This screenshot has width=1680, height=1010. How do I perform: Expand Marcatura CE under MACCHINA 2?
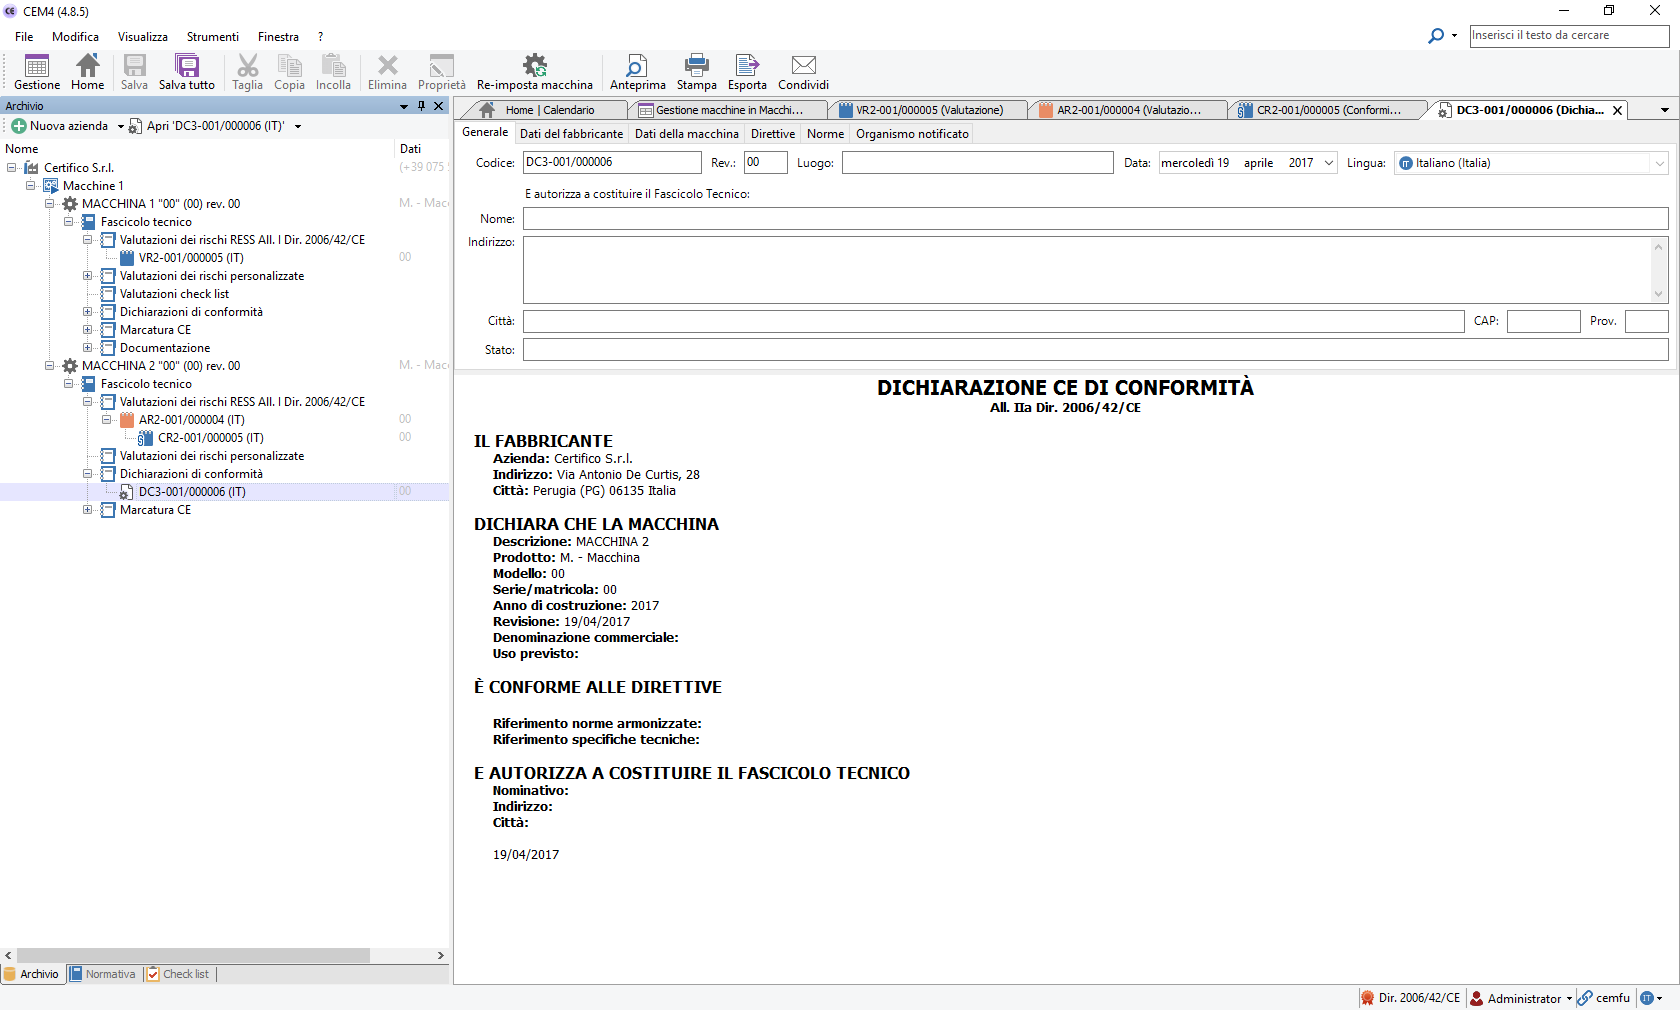tap(87, 510)
